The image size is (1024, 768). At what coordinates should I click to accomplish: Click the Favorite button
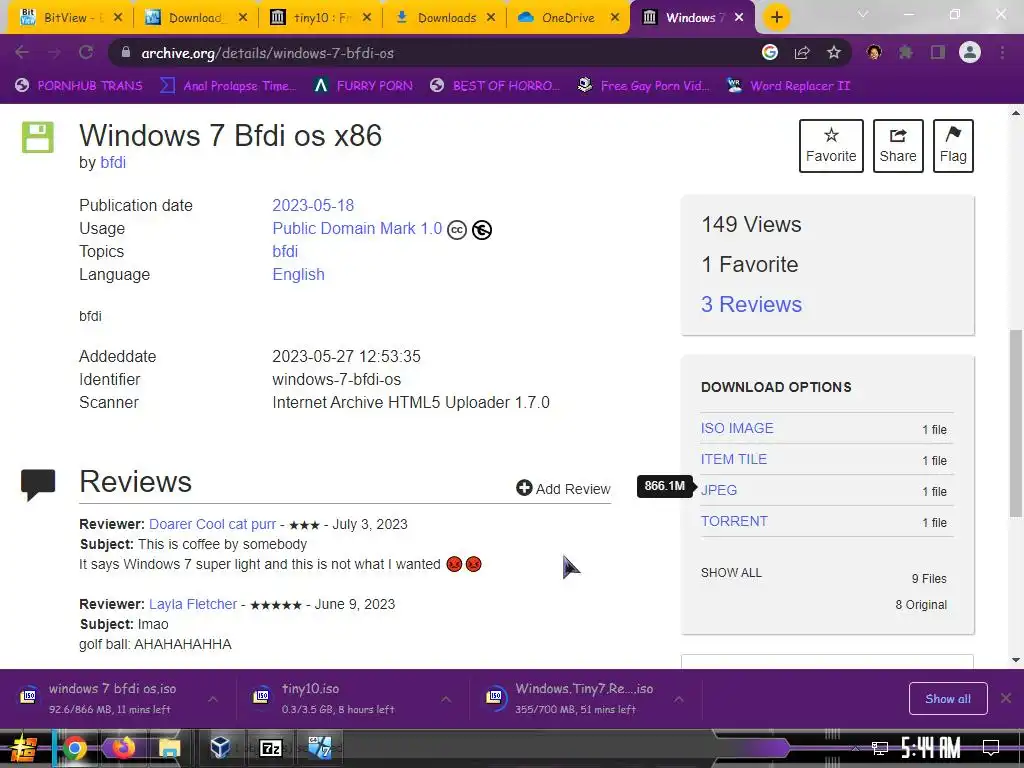[x=831, y=146]
